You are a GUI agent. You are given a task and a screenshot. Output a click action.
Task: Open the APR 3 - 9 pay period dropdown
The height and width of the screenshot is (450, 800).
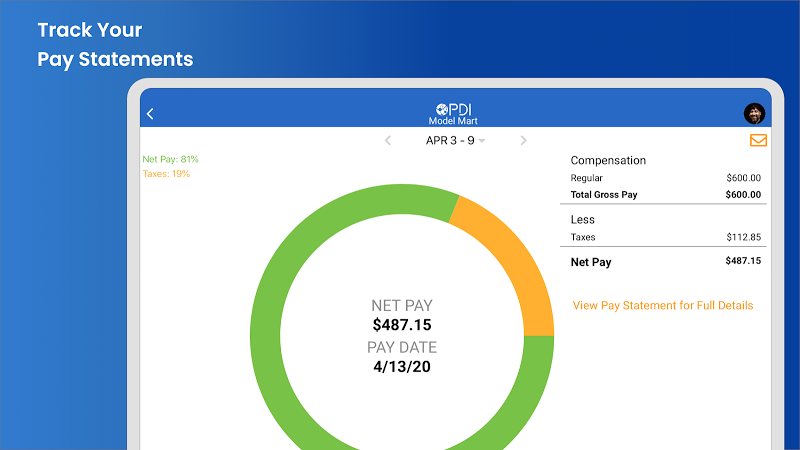tap(455, 140)
